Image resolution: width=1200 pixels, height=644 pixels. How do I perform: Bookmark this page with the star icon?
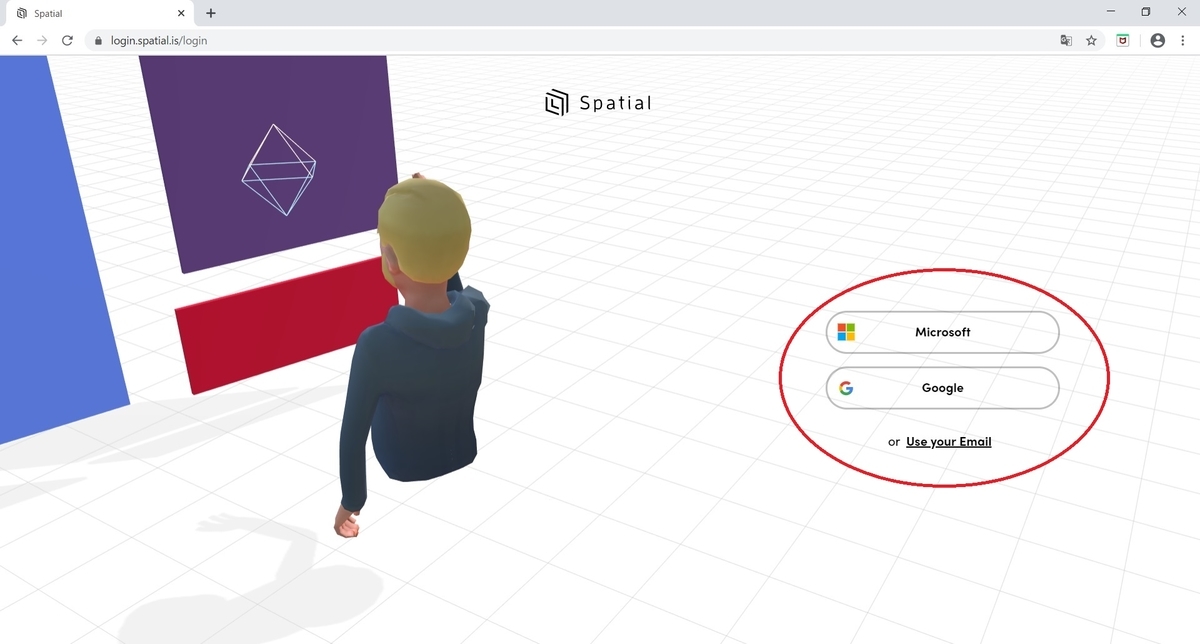pyautogui.click(x=1091, y=40)
